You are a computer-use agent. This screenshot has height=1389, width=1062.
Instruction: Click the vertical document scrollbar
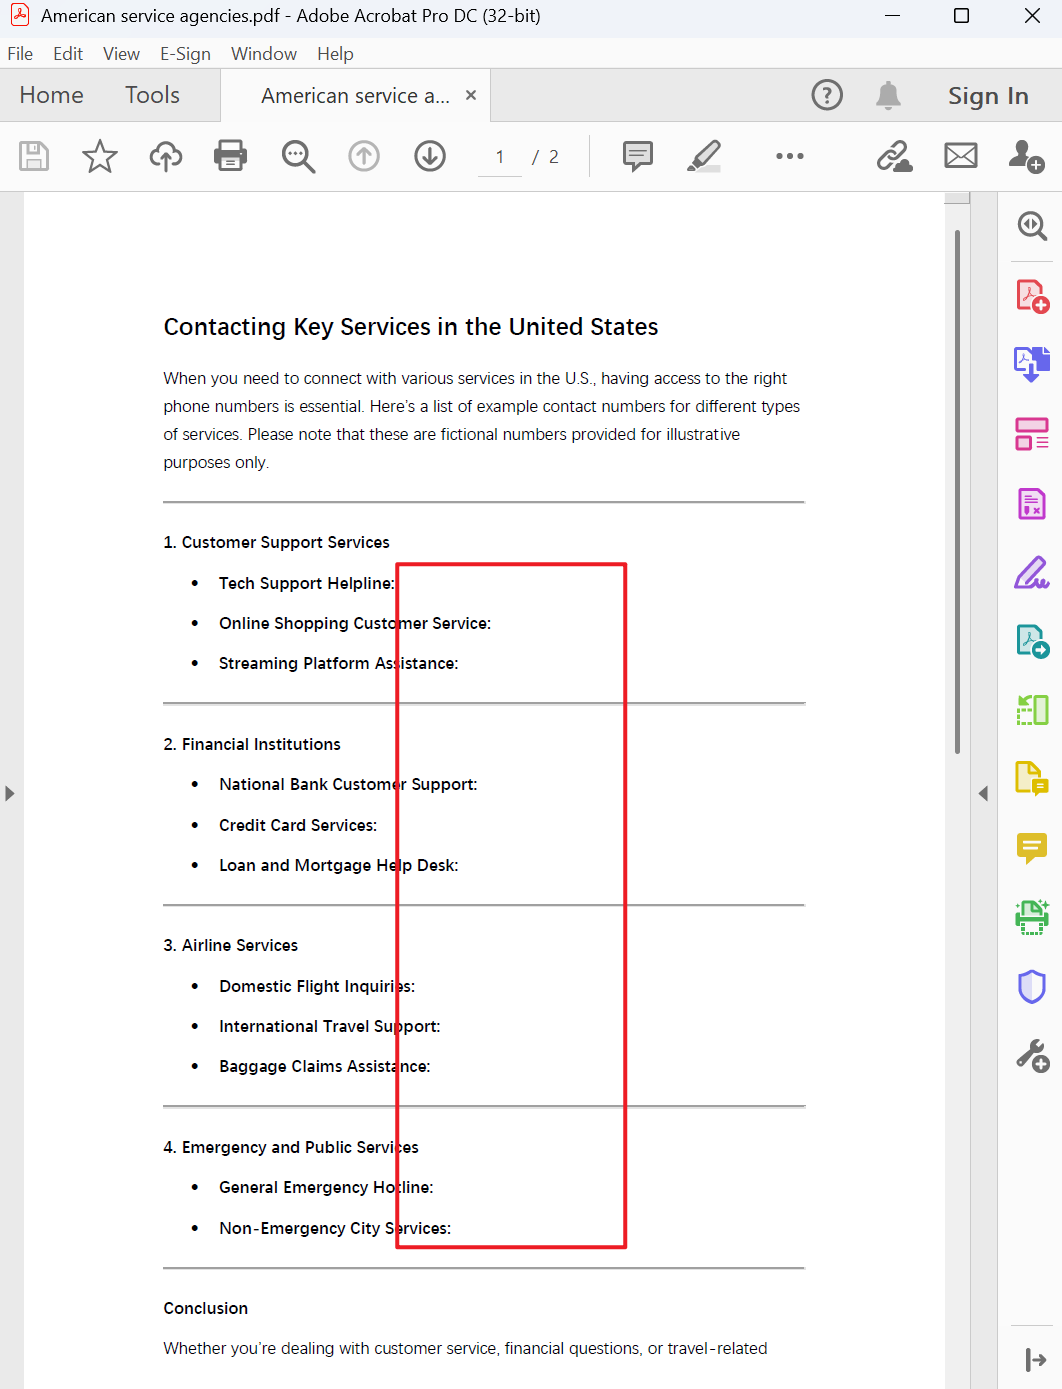[957, 490]
